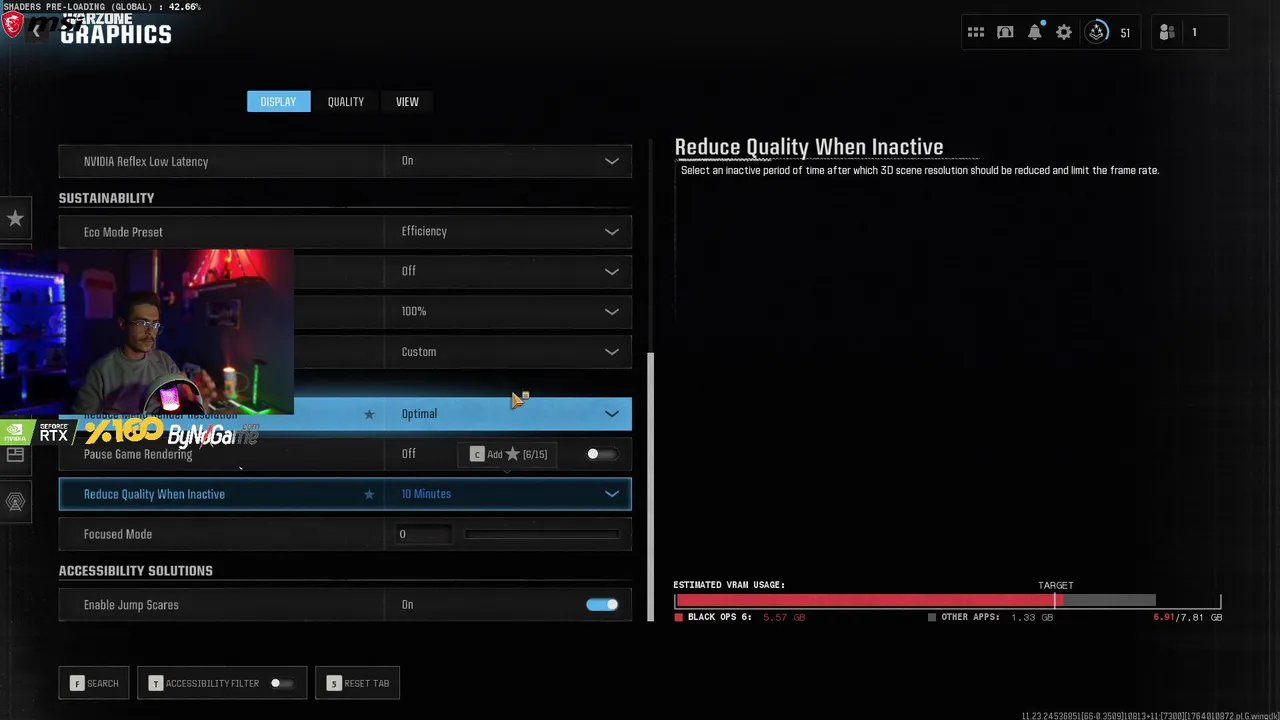The width and height of the screenshot is (1280, 720).
Task: Open favorites star in left sidebar
Action: pyautogui.click(x=15, y=218)
